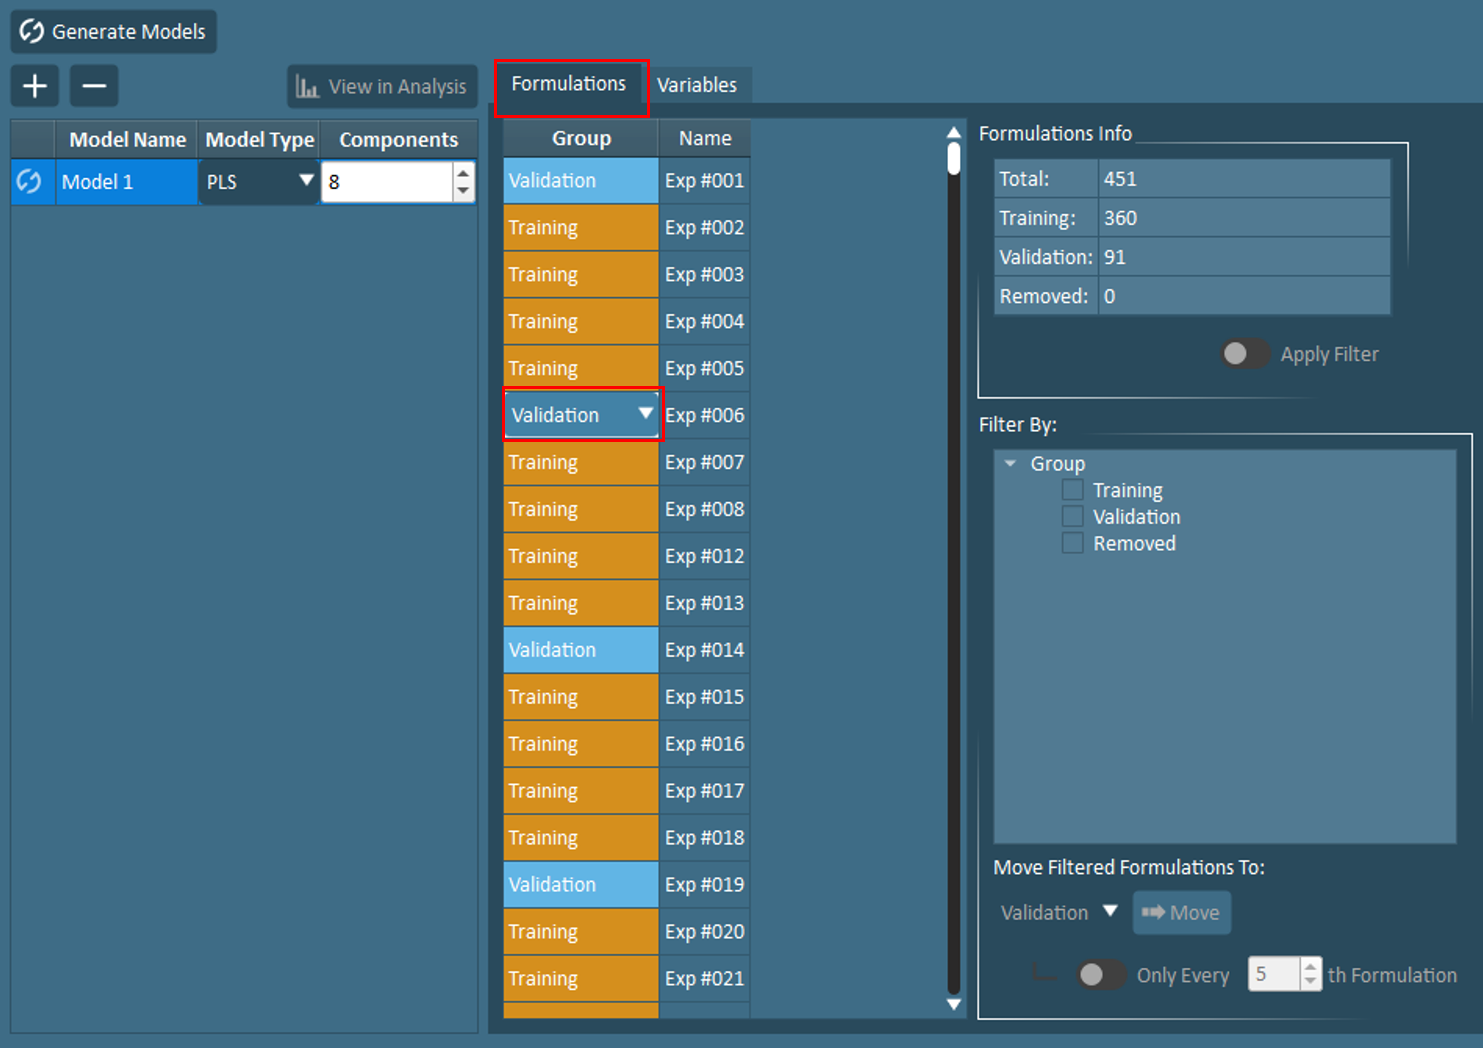Click the Move arrow button

1181,913
